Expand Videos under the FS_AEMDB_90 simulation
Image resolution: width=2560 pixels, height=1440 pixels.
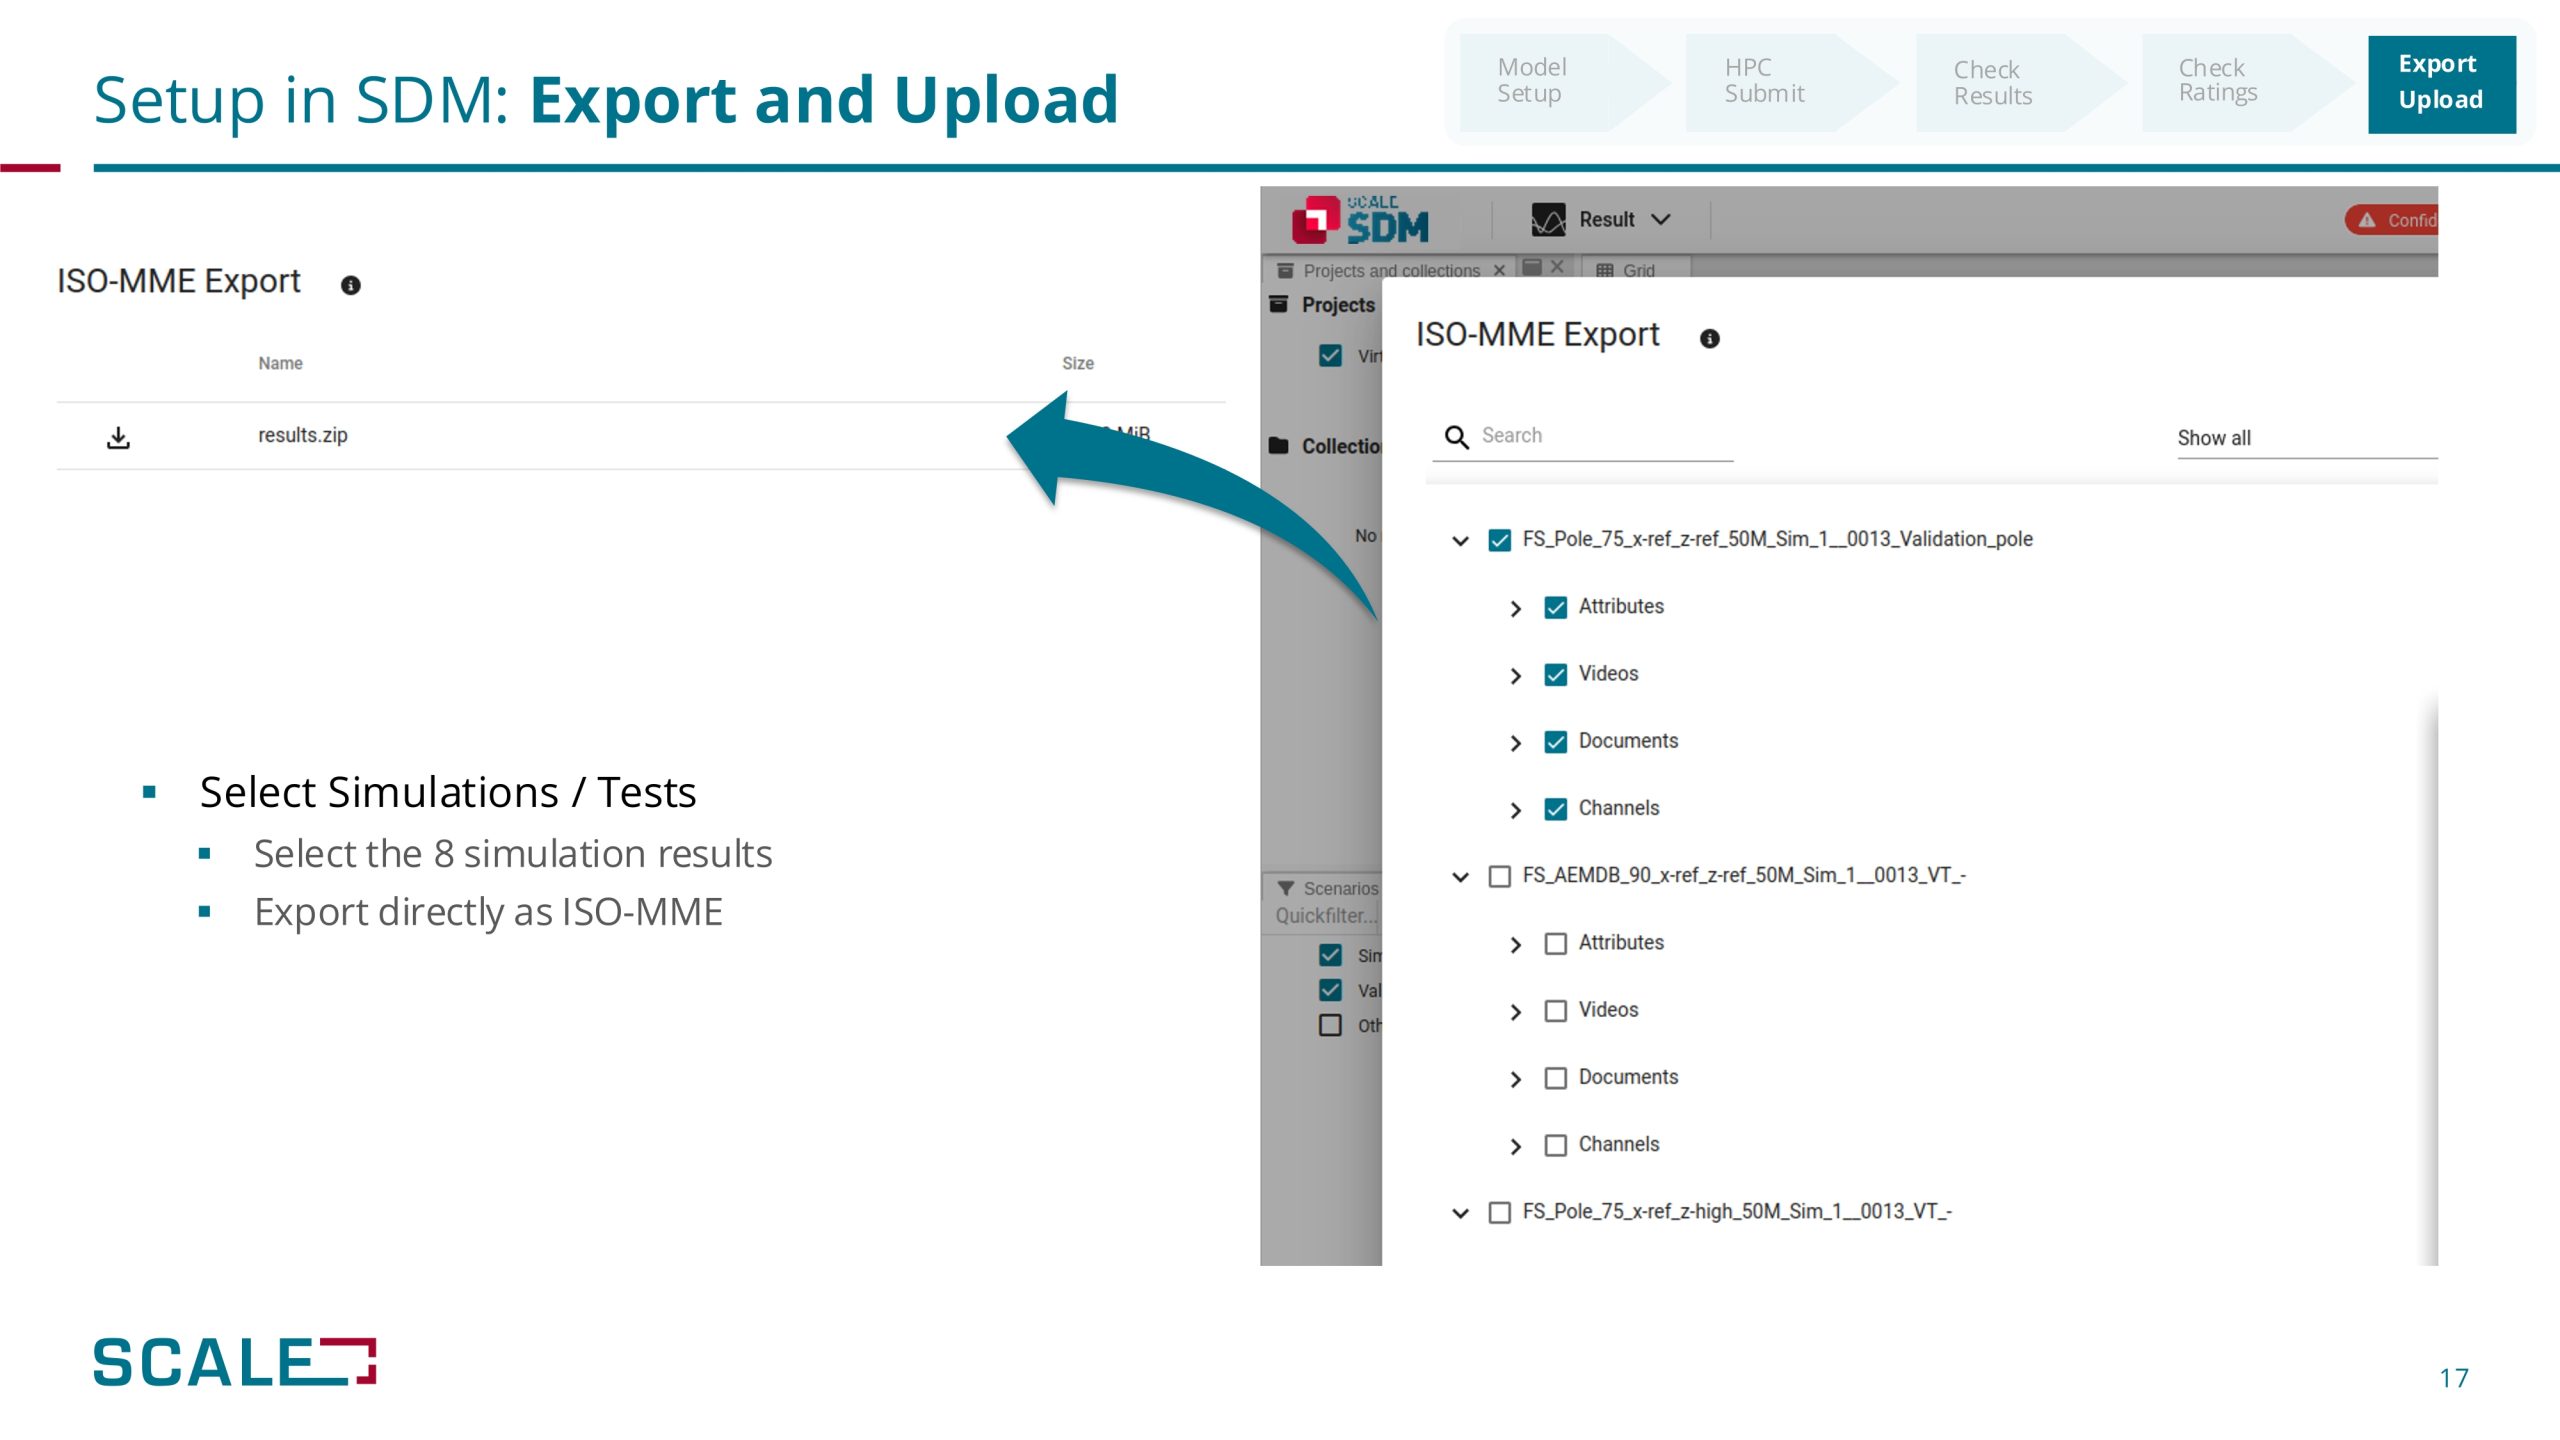point(1516,1012)
